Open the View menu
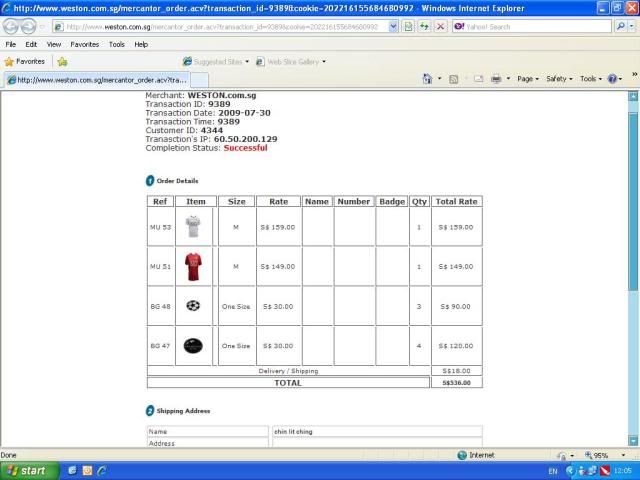 tap(53, 44)
